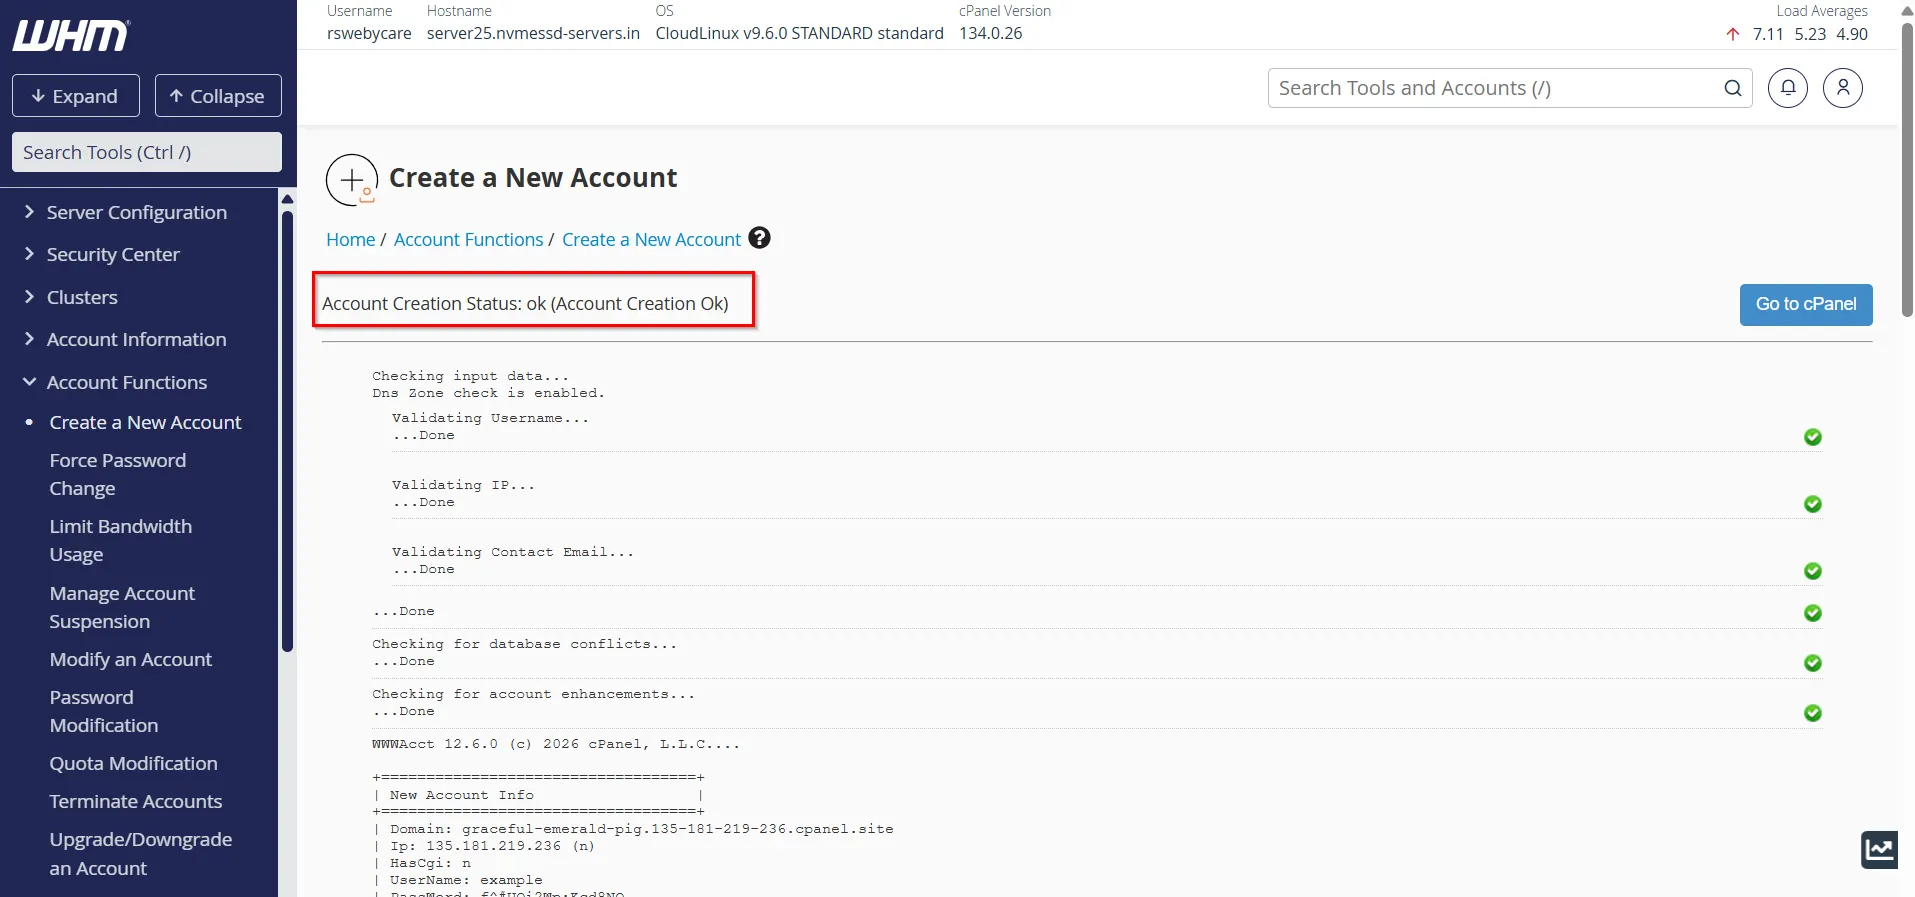
Task: Collapse Account Functions section
Action: coord(127,382)
